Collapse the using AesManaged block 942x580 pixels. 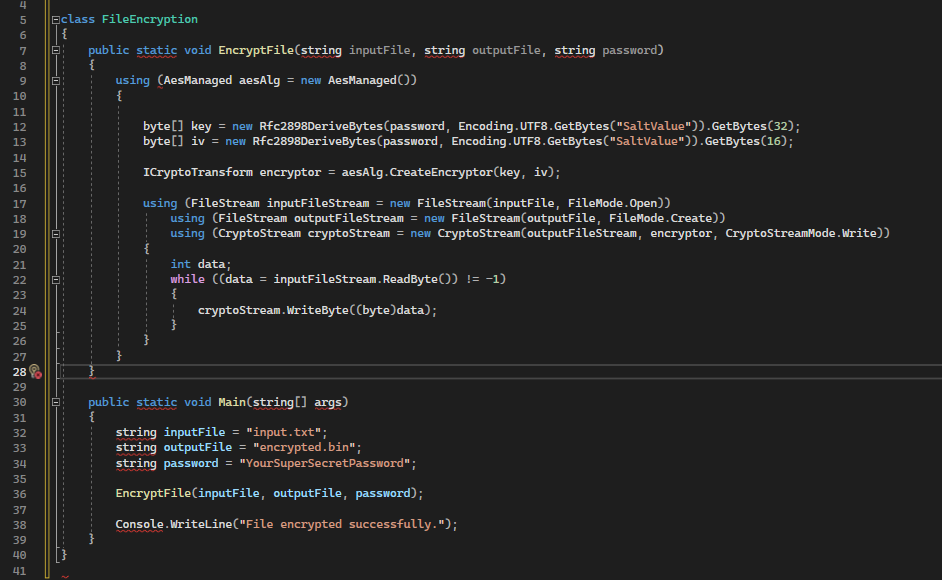(x=57, y=79)
